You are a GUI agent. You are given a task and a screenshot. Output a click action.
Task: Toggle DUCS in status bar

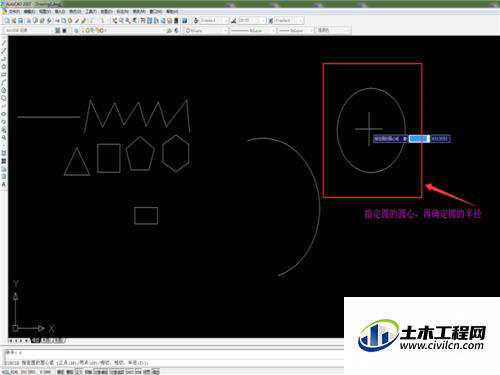(x=130, y=372)
